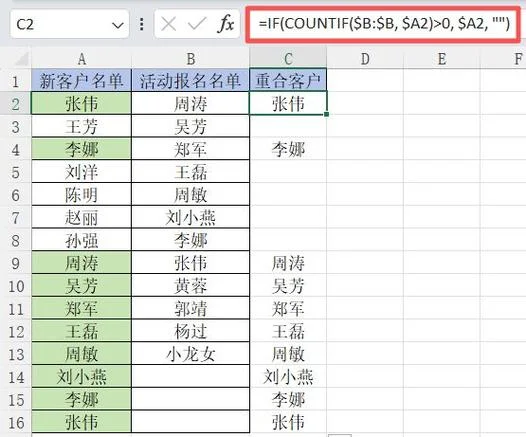
Task: Click cell A15 containing 李娜
Action: pyautogui.click(x=82, y=399)
